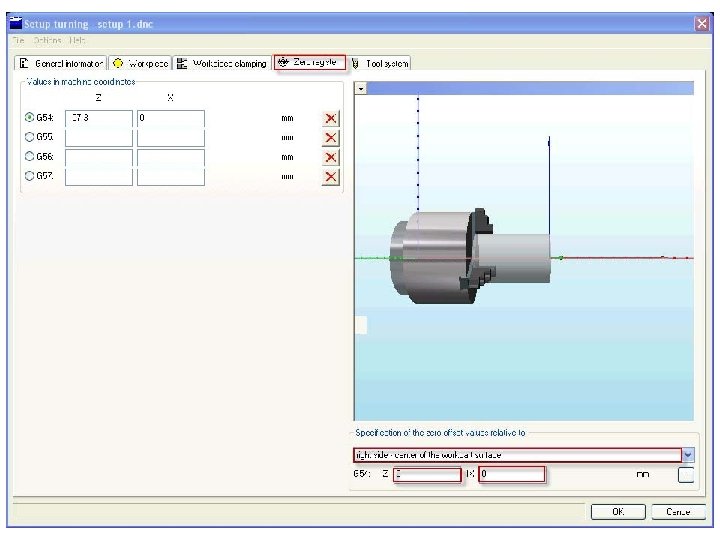Click the G55 X value field
The width and height of the screenshot is (720, 540).
tap(171, 138)
